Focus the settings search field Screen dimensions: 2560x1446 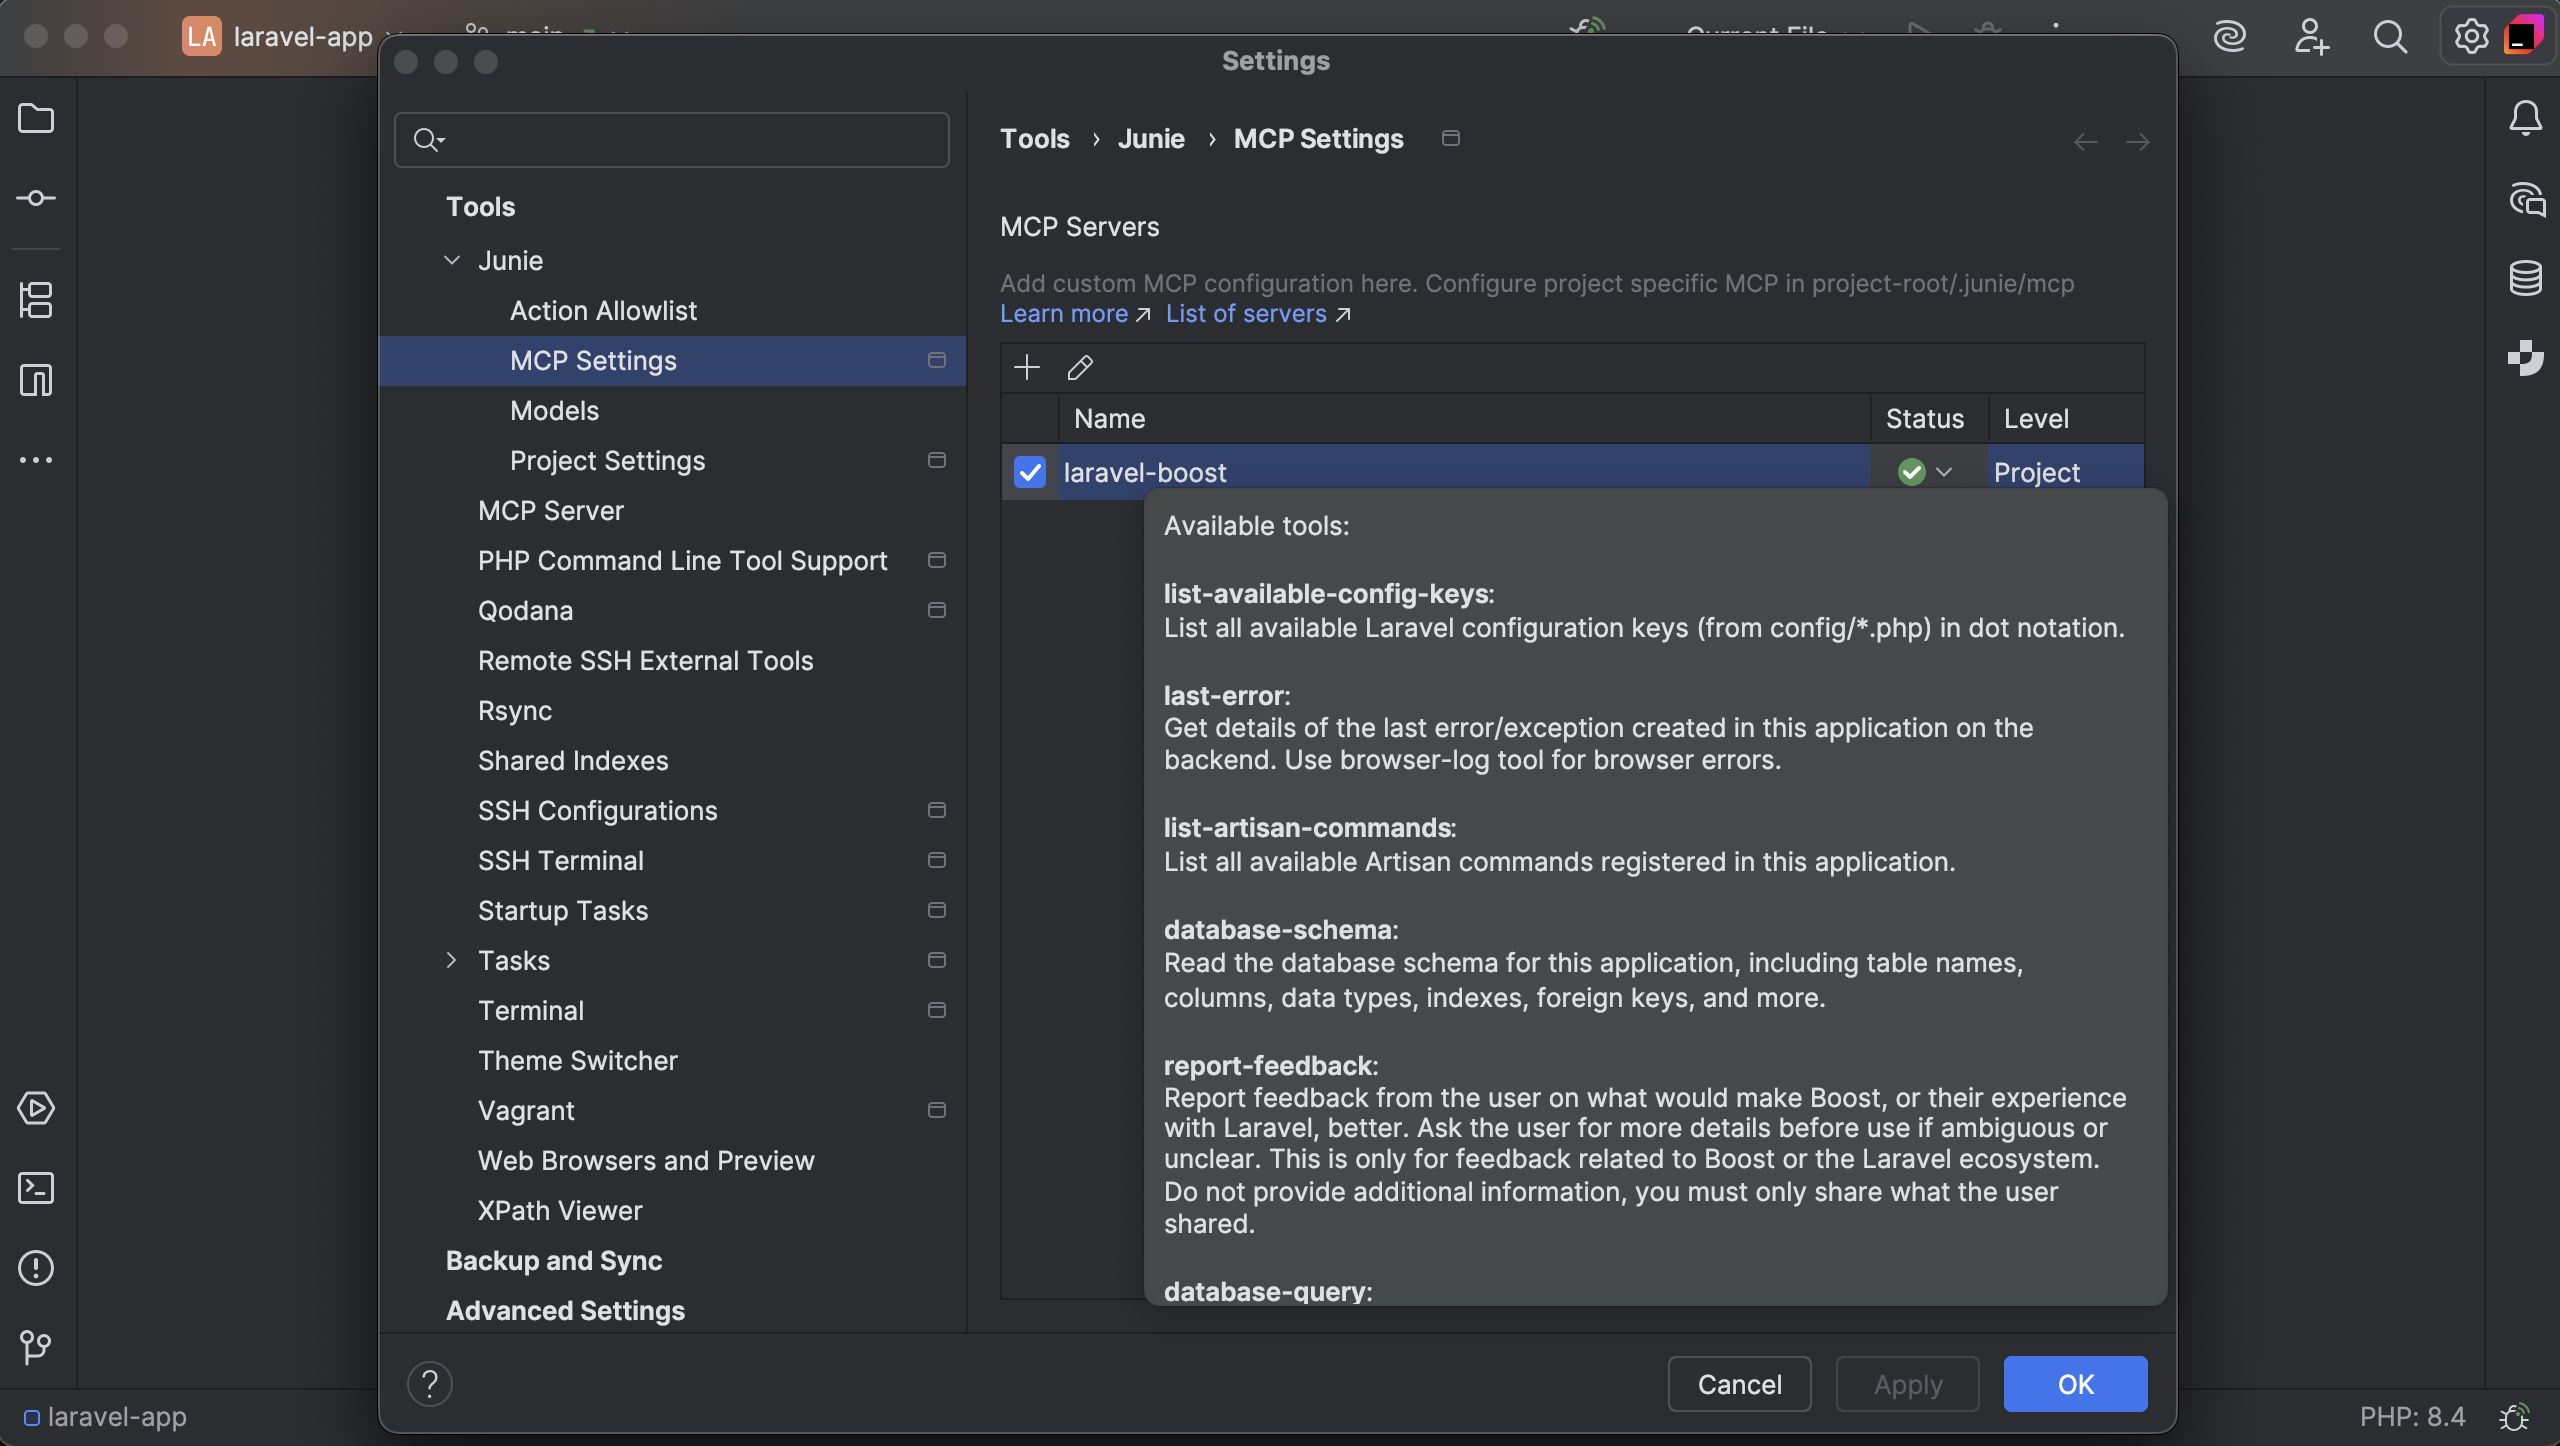[x=672, y=139]
